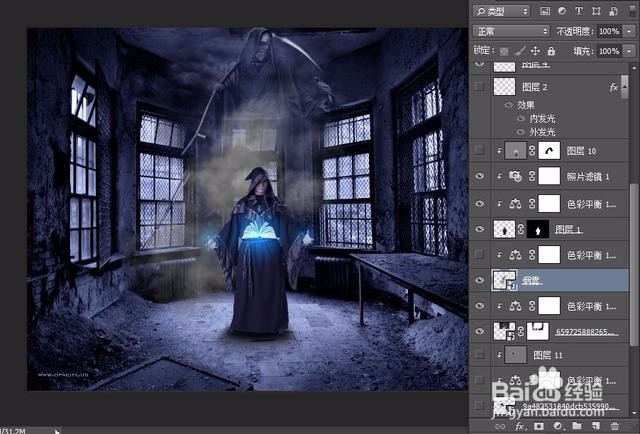Lock layer position move icon
The width and height of the screenshot is (640, 434).
535,51
